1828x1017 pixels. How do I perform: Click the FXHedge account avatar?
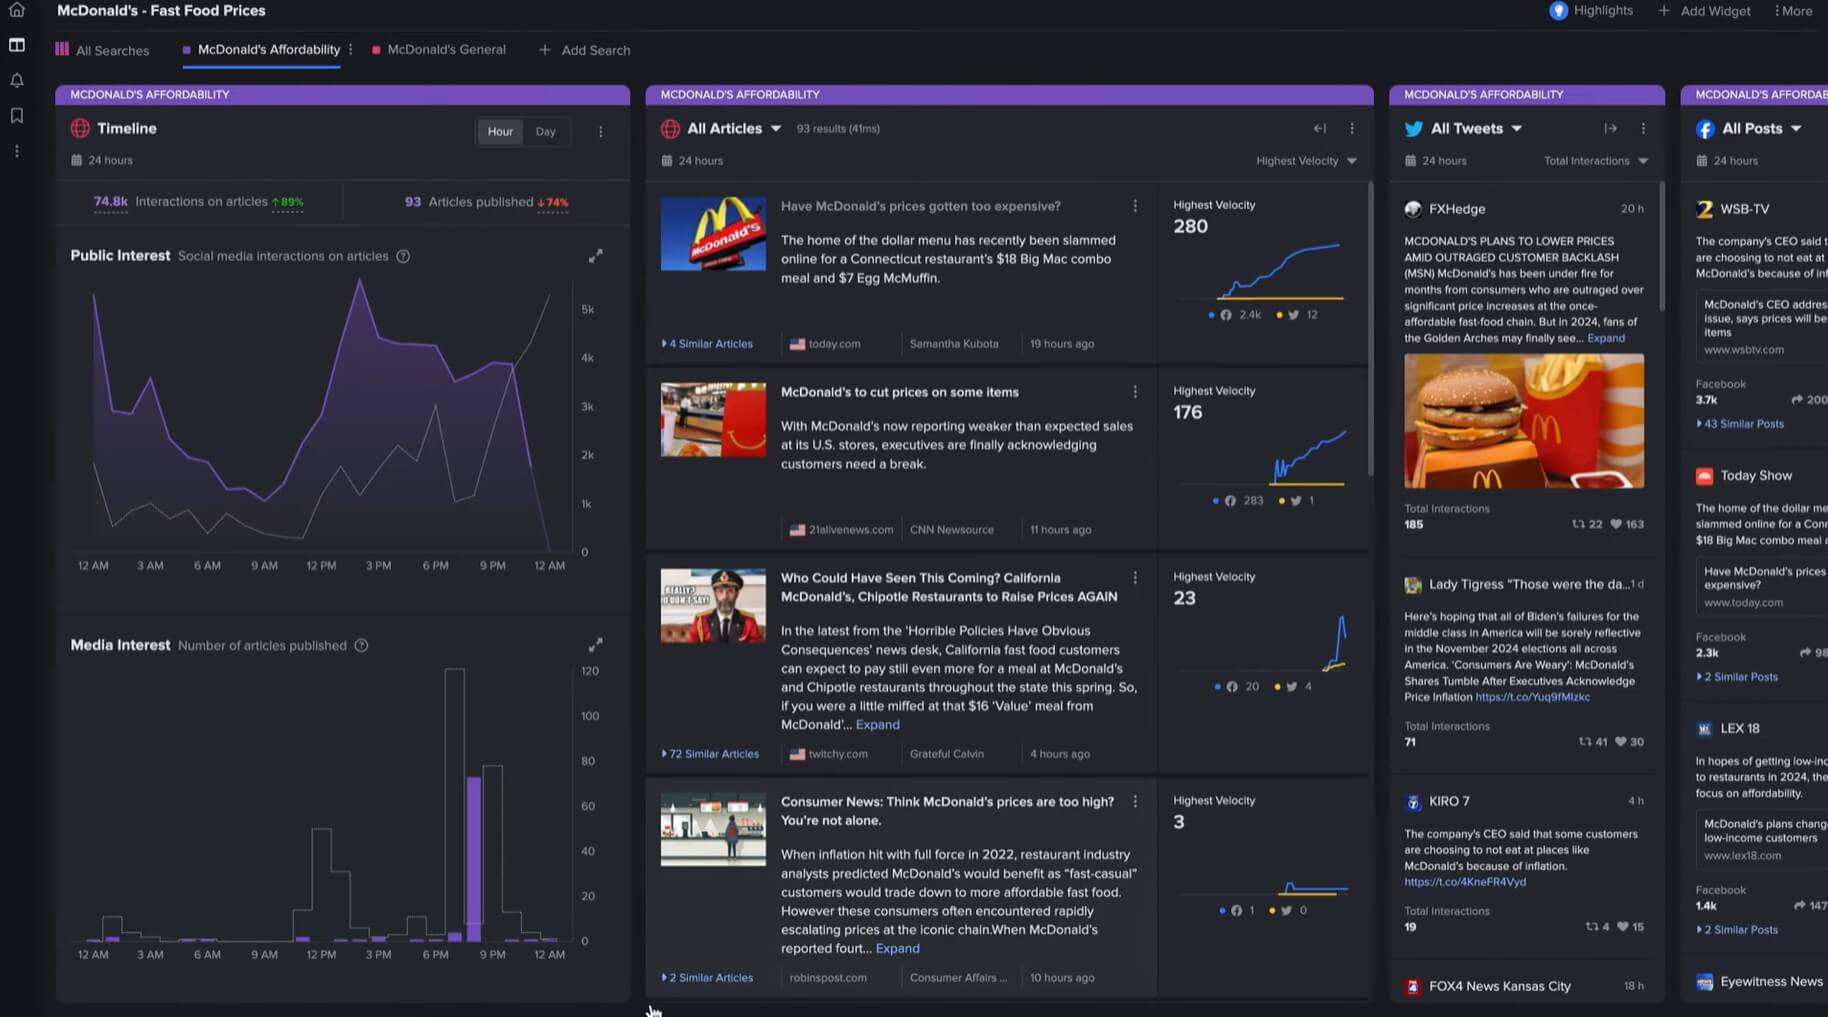point(1413,209)
